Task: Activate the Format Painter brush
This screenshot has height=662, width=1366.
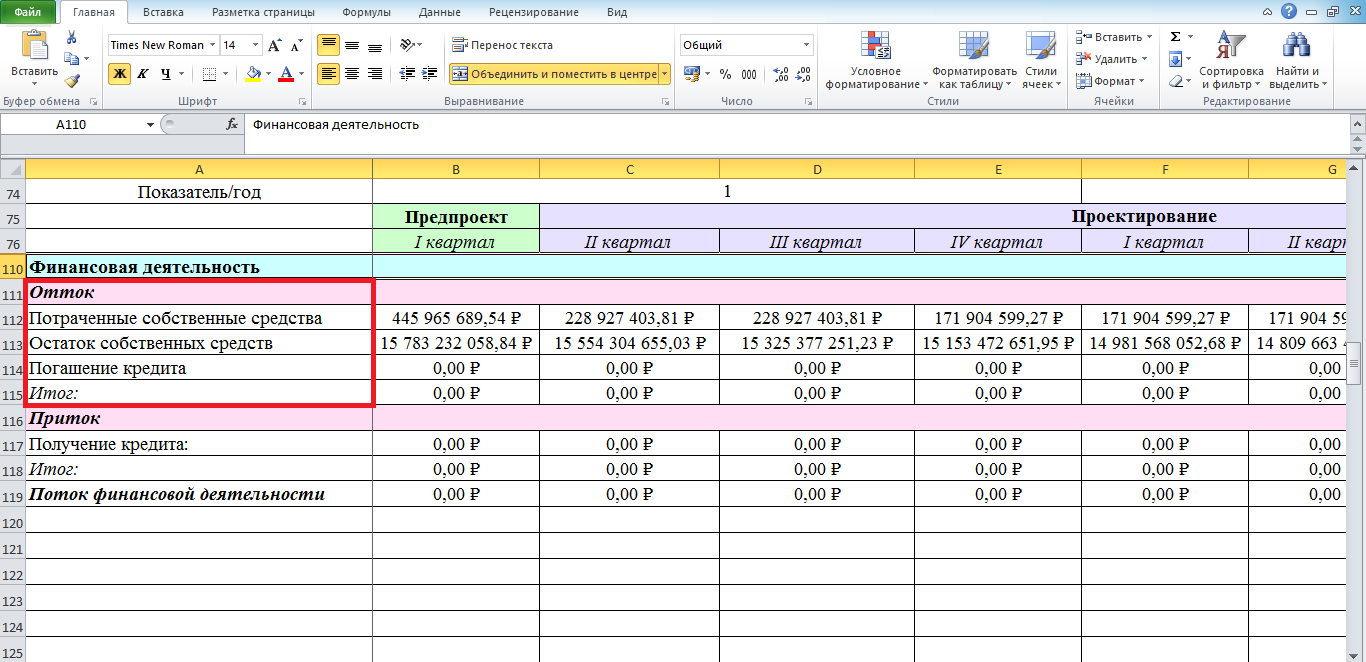Action: (71, 81)
